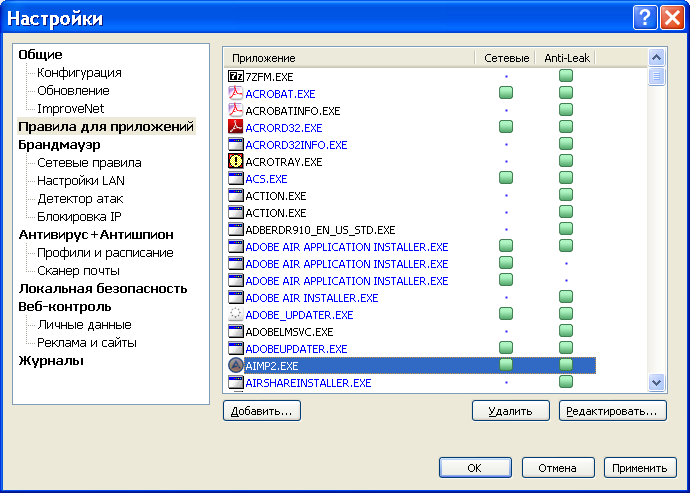690x493 pixels.
Task: Open the Журналы section
Action: point(51,361)
